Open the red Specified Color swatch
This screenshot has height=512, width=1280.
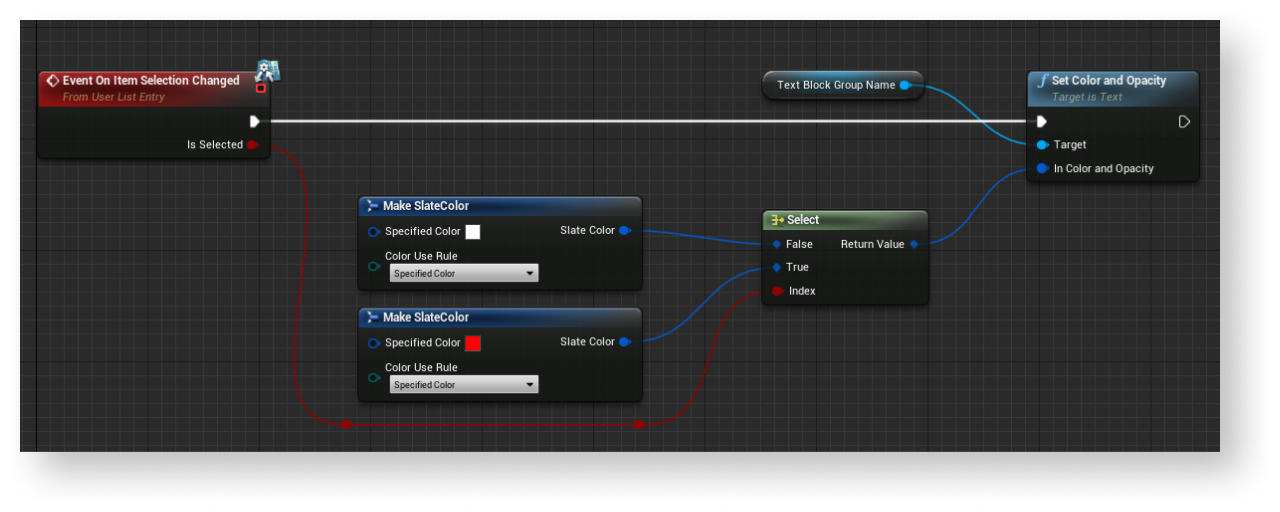click(473, 343)
